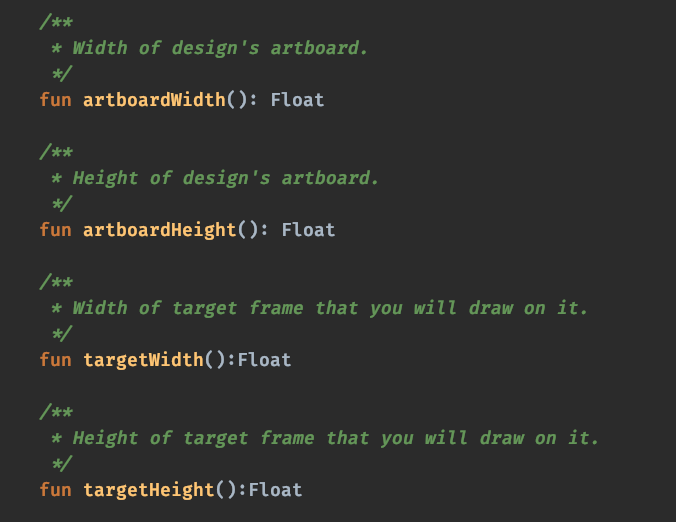
Task: Click the artboardWidth function name
Action: click(x=154, y=100)
